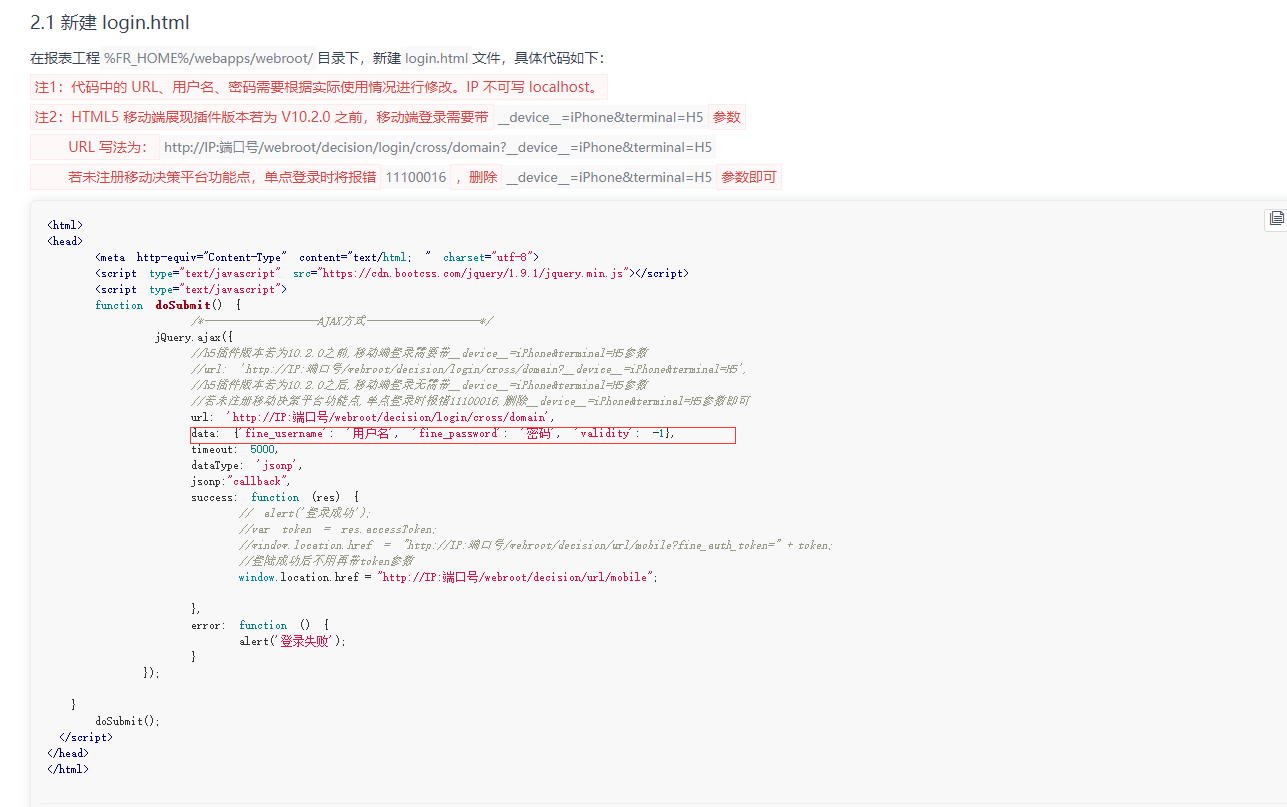Click the copy code icon on code block

pyautogui.click(x=1276, y=218)
